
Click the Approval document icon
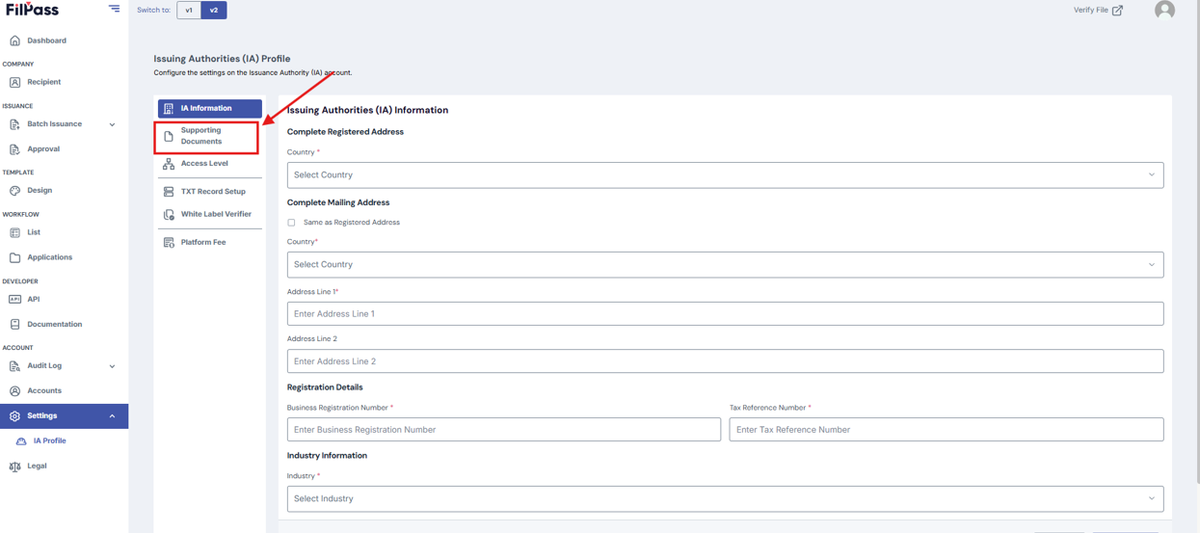[15, 149]
